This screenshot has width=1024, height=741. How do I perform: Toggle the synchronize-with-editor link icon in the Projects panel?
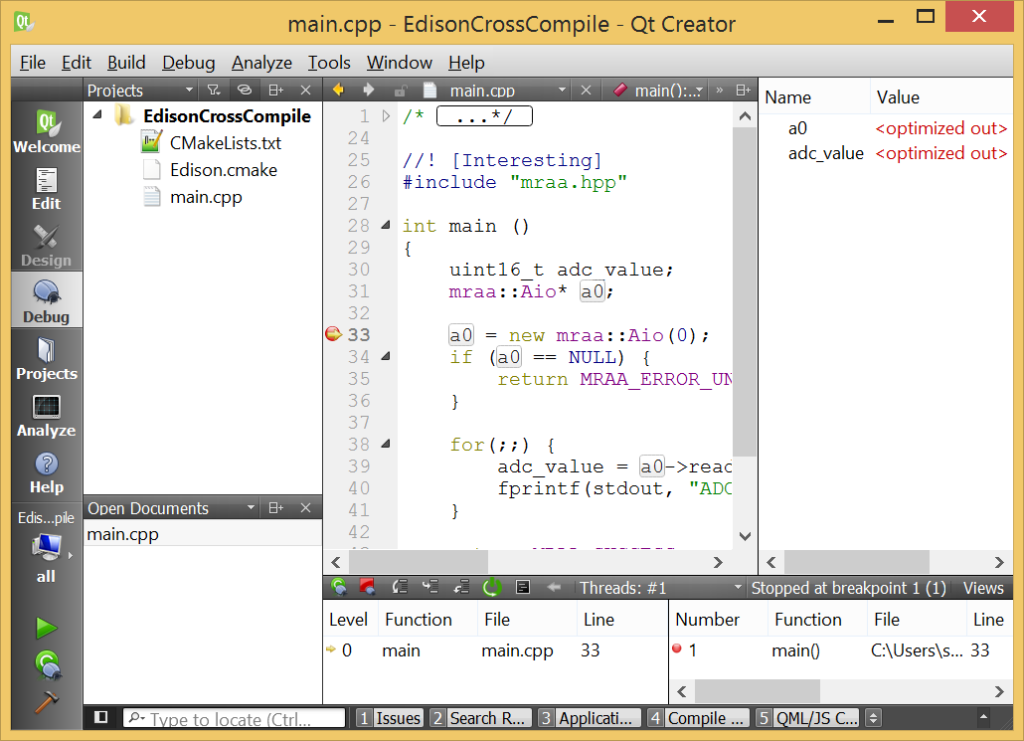(243, 90)
